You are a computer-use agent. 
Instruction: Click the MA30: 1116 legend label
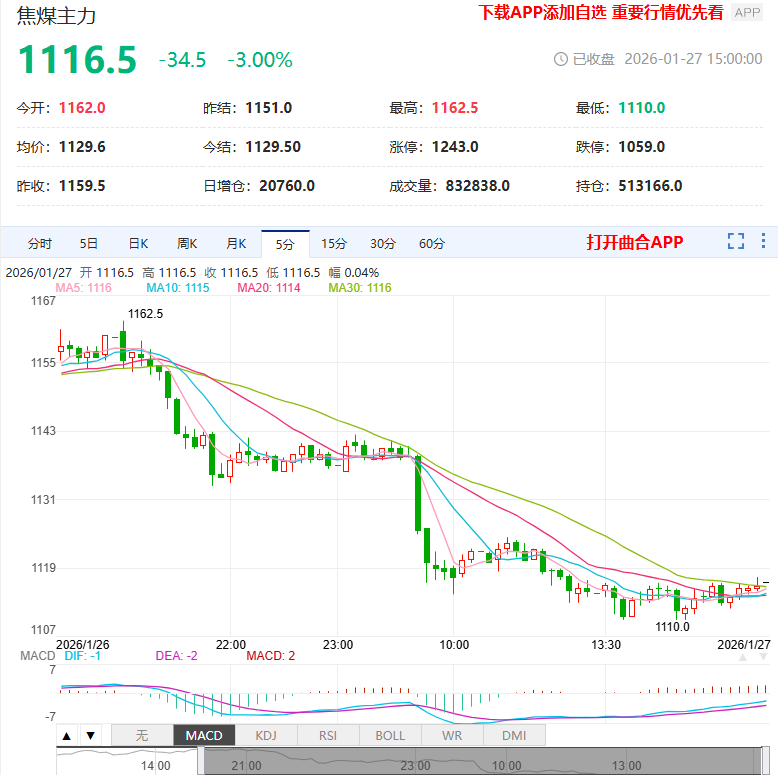(360, 288)
